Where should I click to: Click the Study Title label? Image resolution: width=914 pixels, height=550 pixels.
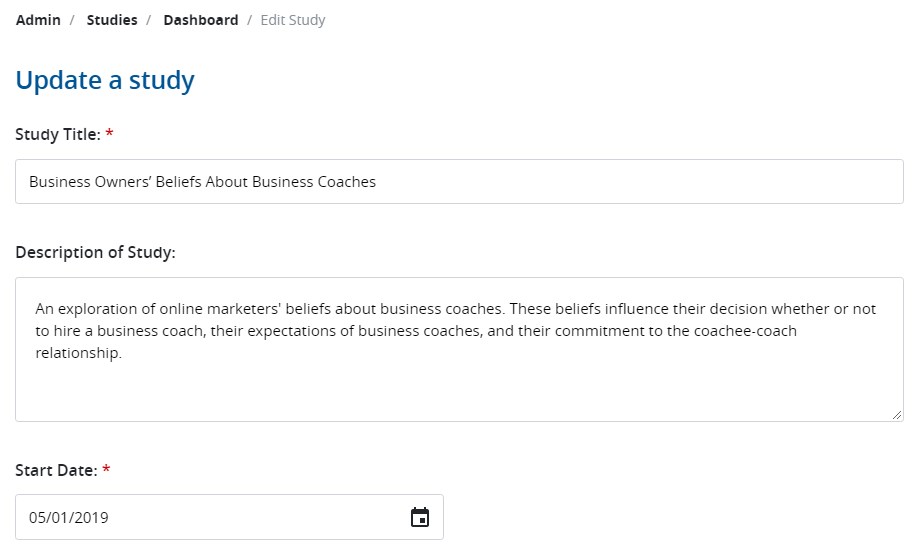[57, 134]
